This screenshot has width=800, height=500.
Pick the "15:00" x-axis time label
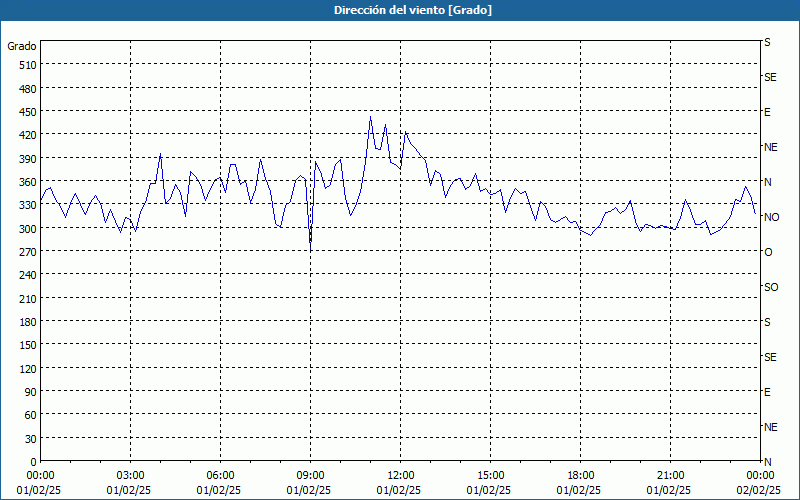490,476
